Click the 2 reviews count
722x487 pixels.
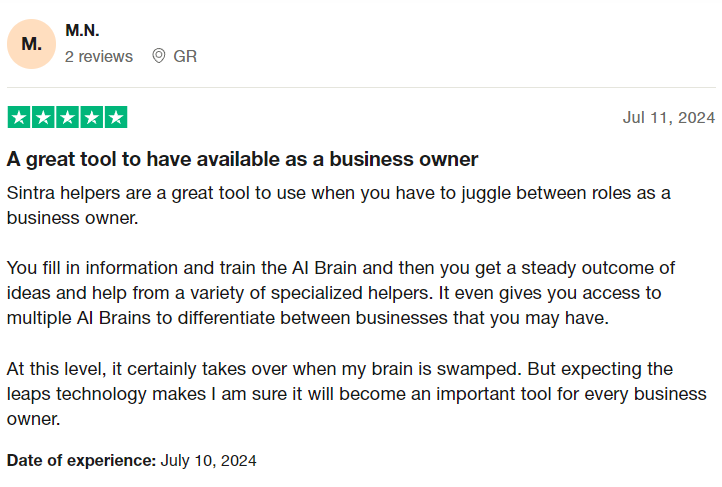(x=99, y=56)
